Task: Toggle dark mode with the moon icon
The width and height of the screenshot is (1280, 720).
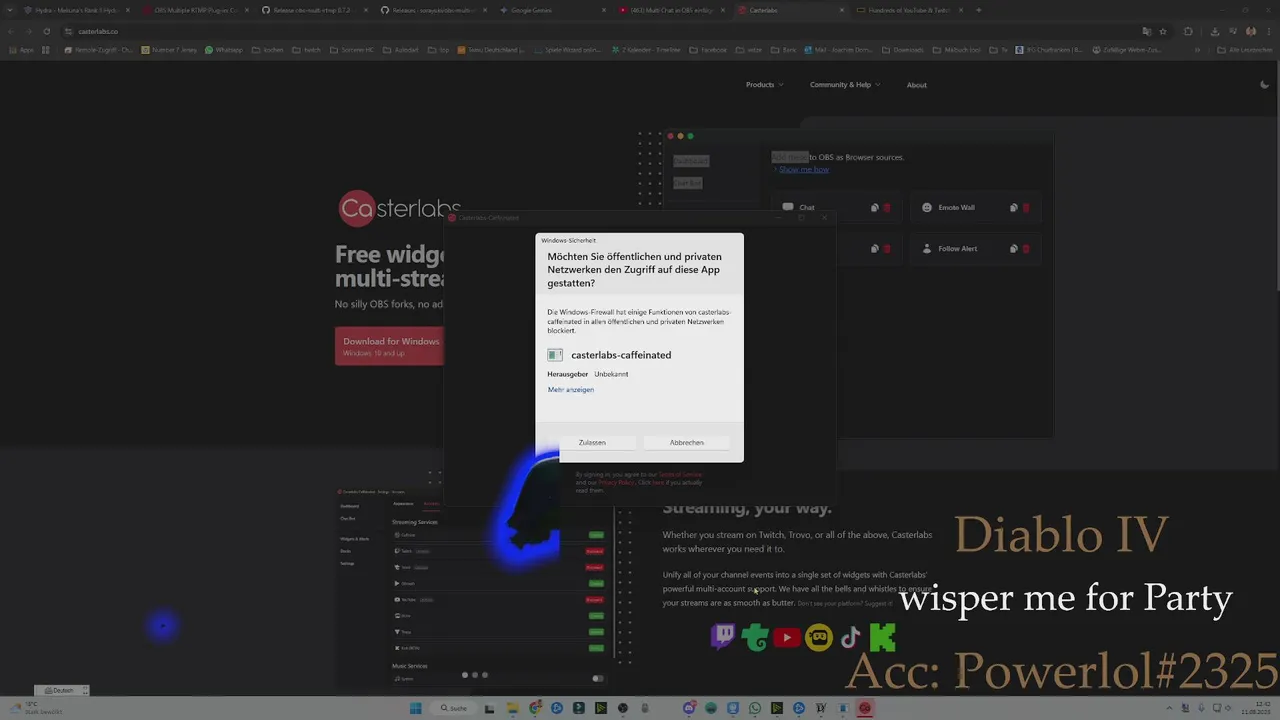Action: coord(1265,85)
